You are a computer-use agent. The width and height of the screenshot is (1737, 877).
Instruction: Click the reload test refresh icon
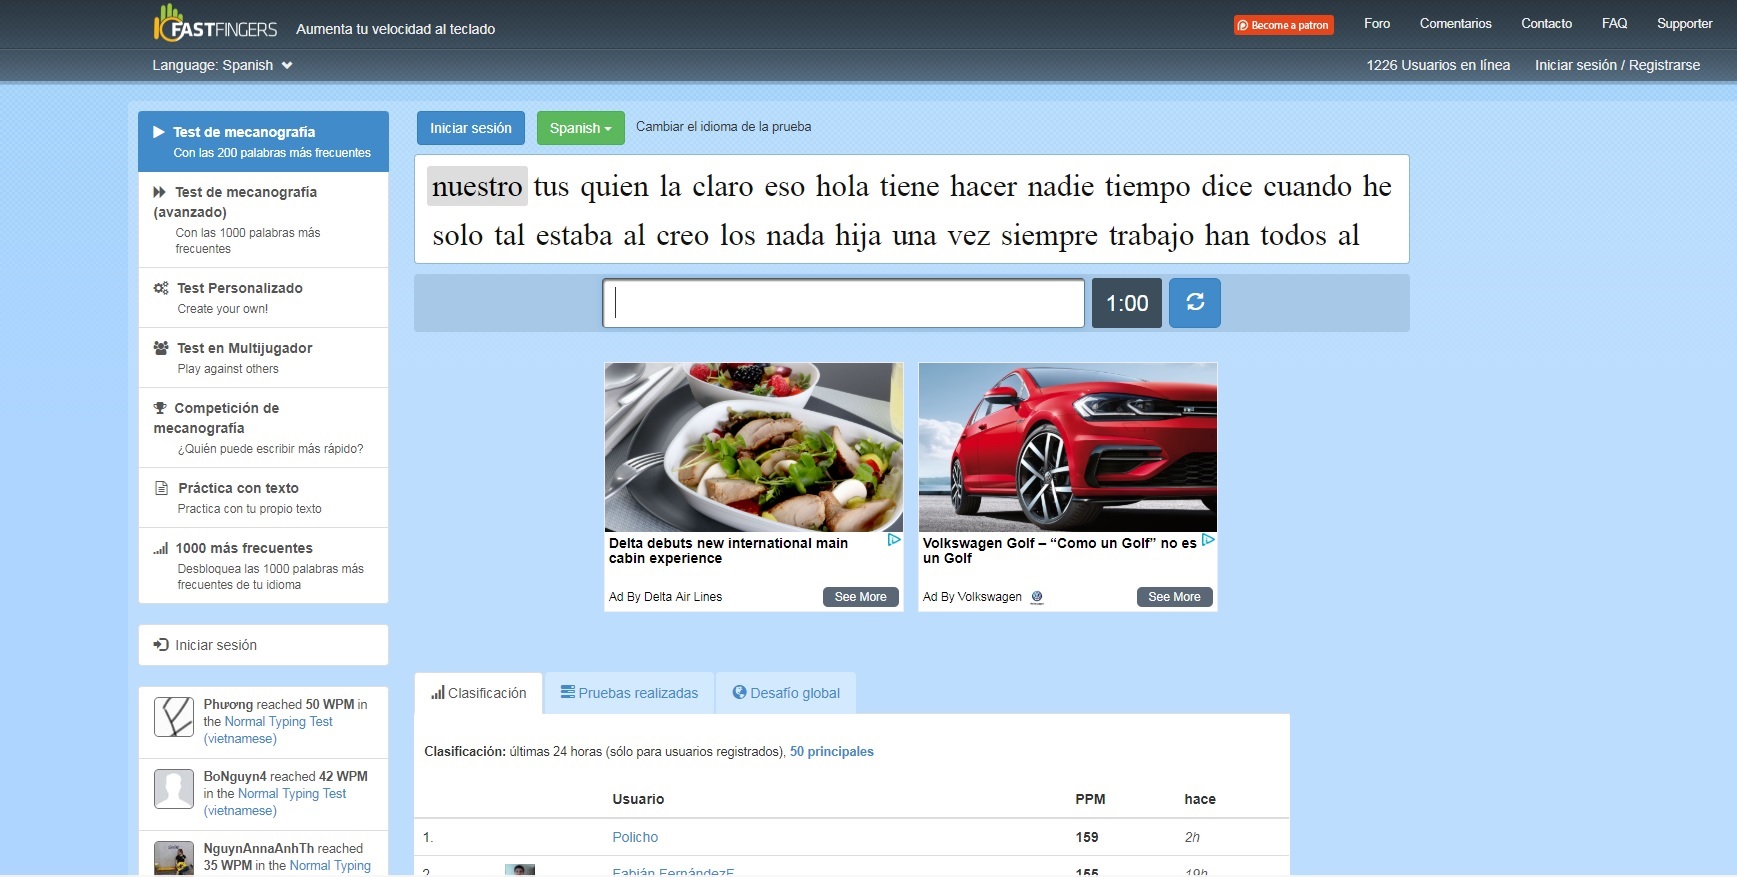(1194, 303)
